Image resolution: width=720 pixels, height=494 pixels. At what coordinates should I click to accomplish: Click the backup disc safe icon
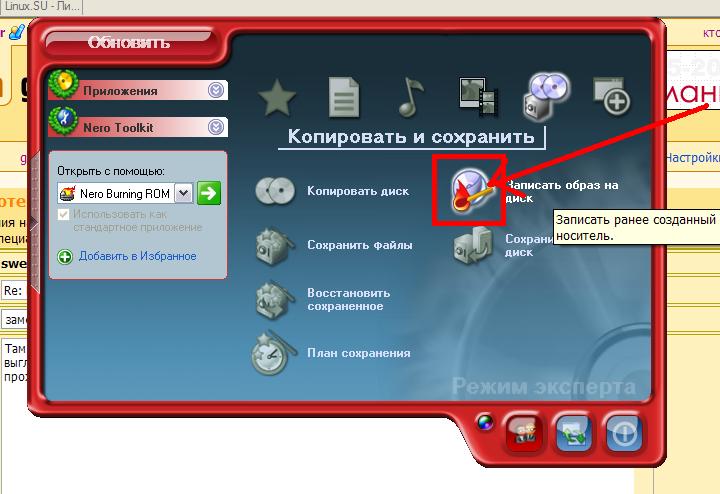point(473,246)
